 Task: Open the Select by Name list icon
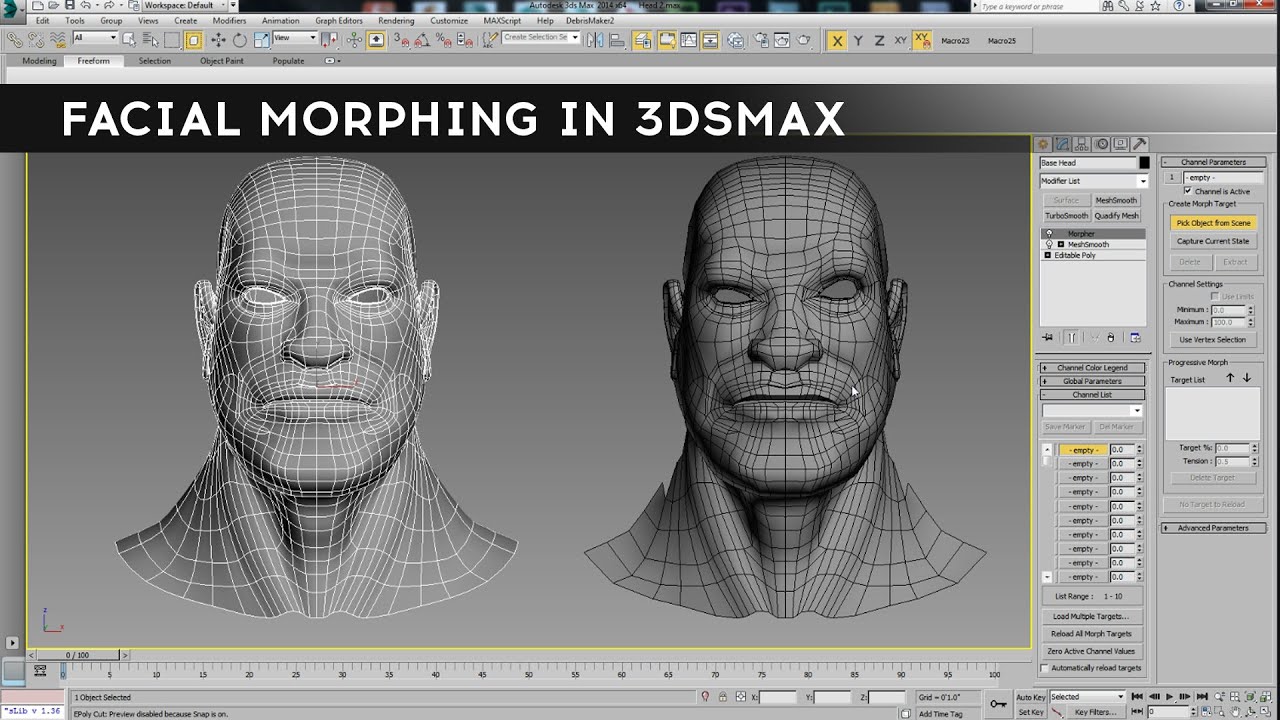(x=150, y=41)
